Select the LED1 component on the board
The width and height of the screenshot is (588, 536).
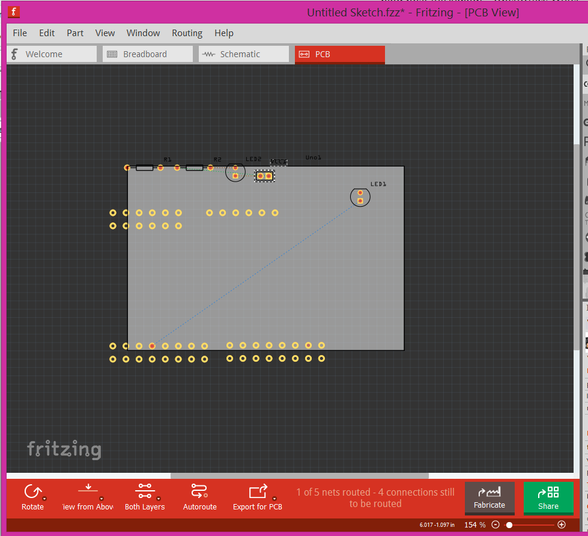pos(360,197)
